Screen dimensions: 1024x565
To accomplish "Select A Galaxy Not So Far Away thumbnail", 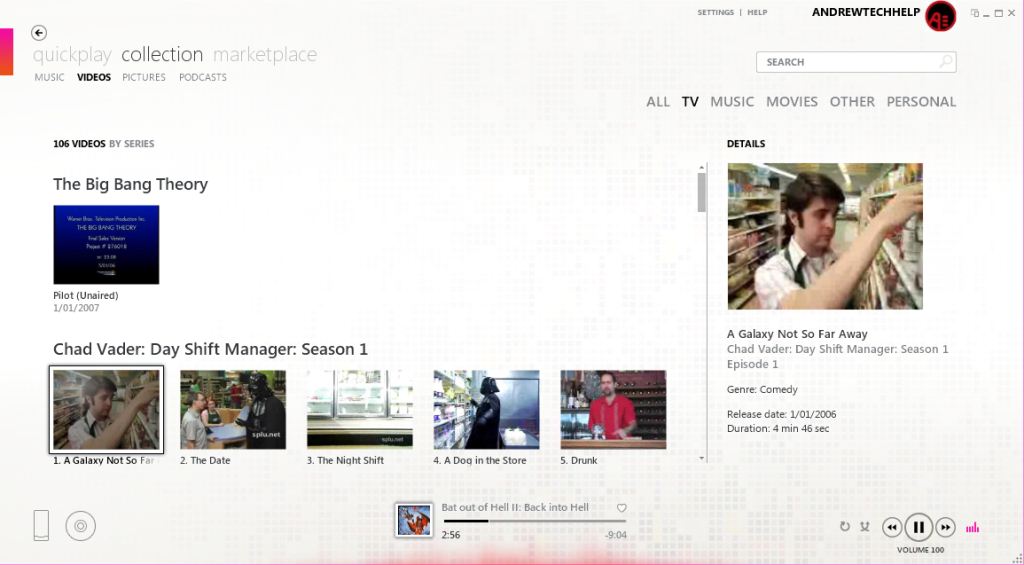I will [106, 410].
